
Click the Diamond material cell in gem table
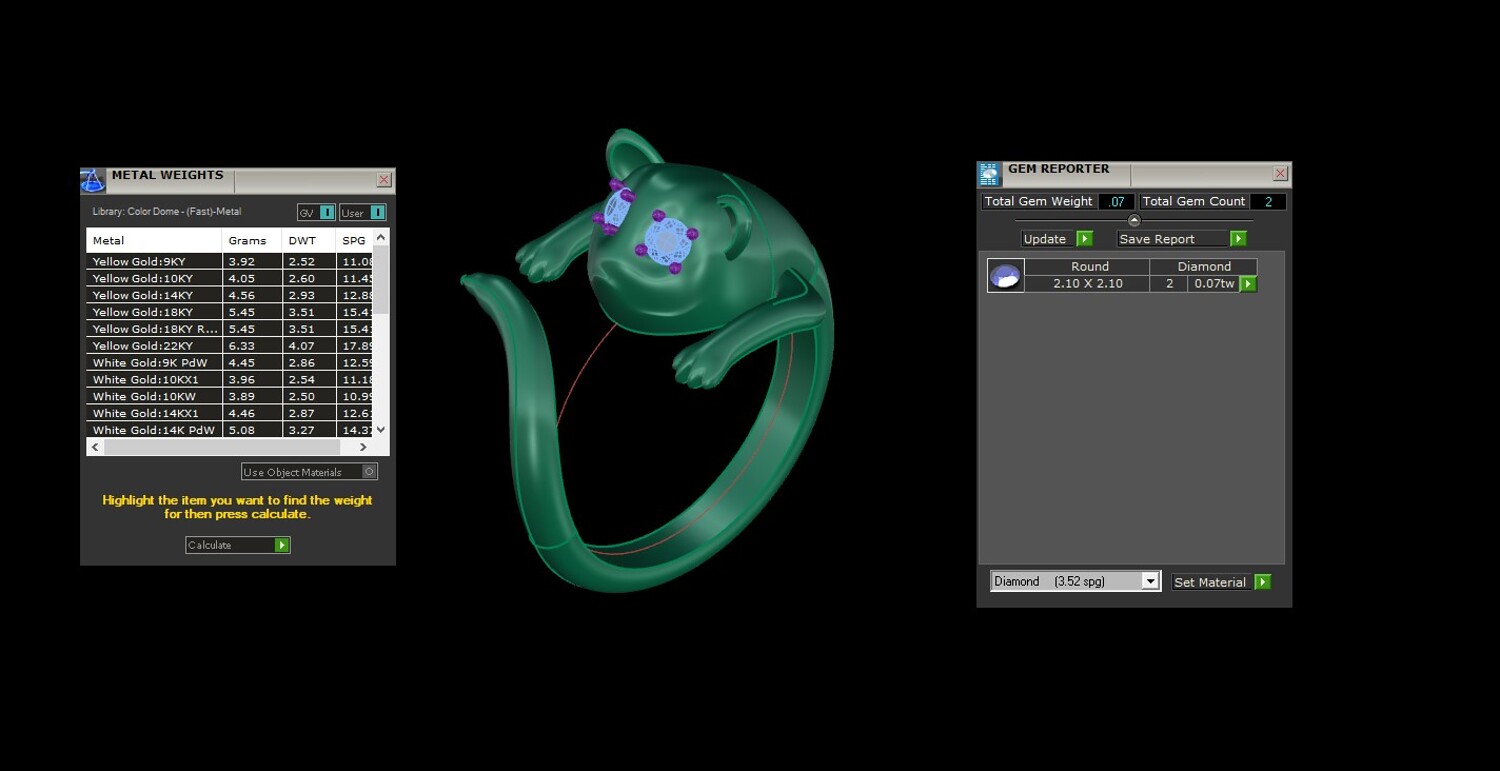(1204, 267)
